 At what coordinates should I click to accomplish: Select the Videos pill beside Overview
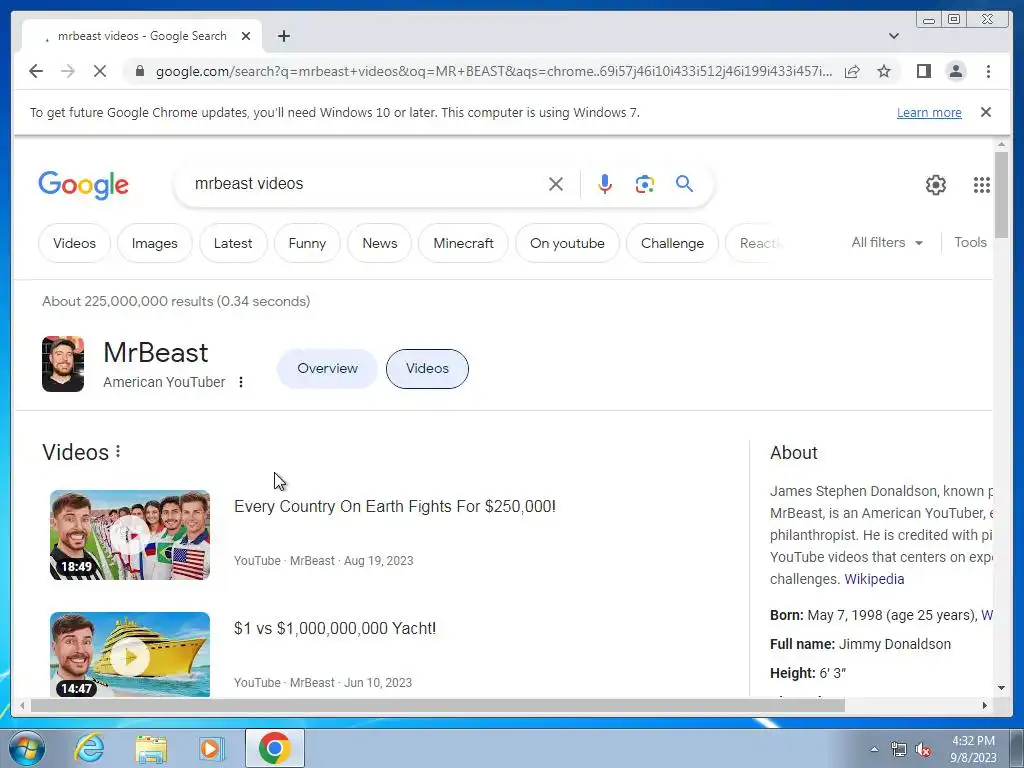pos(427,368)
